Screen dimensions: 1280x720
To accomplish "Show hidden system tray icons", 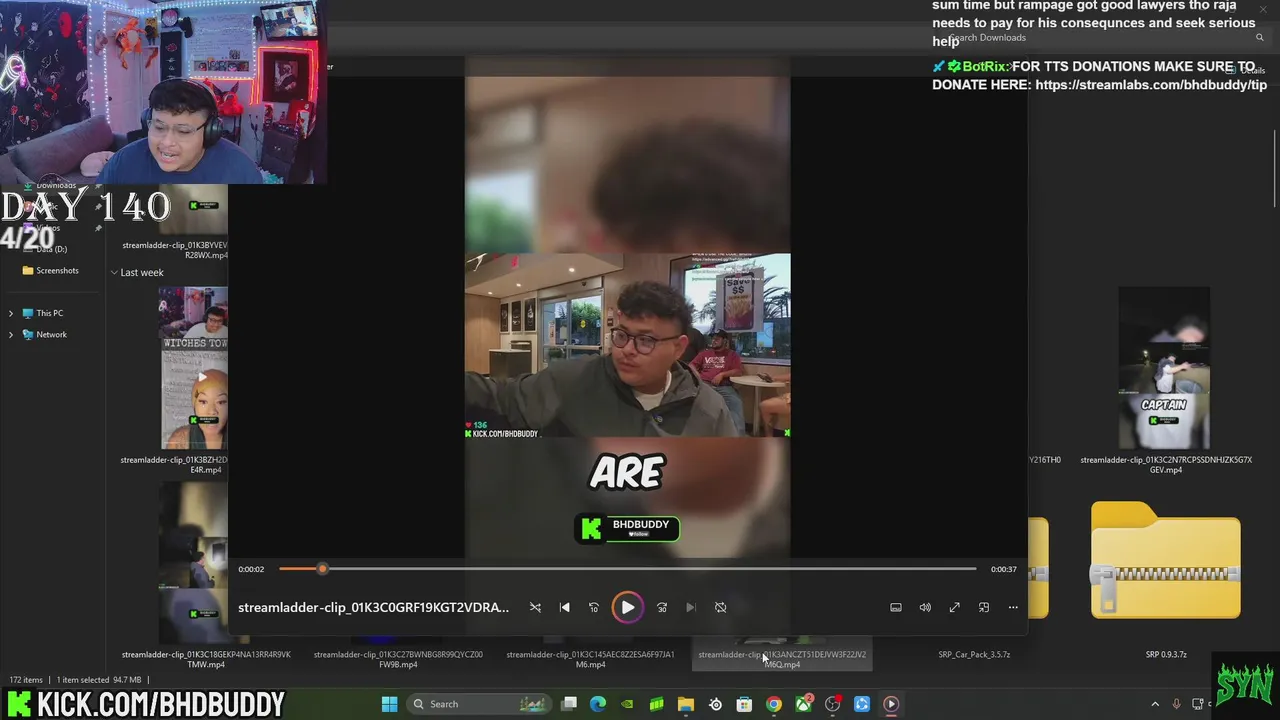I will coord(1155,704).
